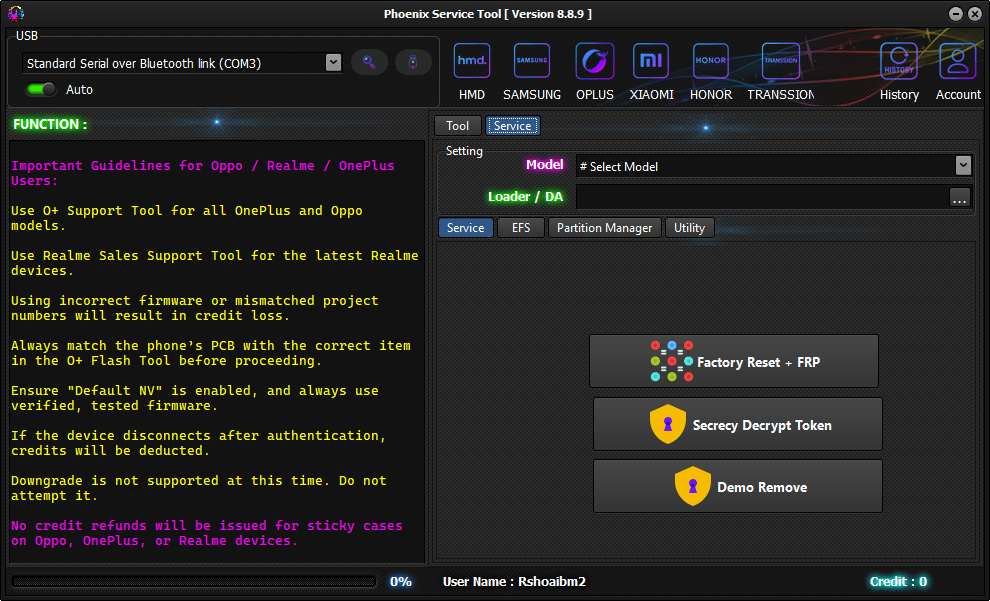Close the Phoenix Service Tool window

click(975, 14)
